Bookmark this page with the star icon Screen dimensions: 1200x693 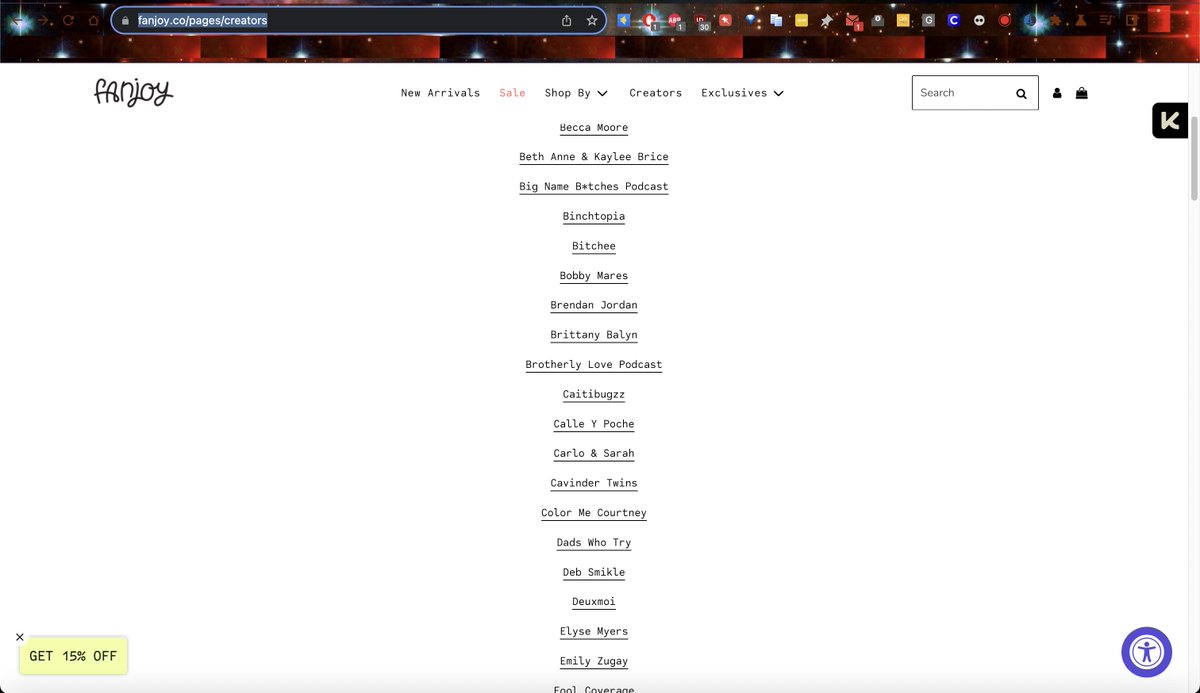[592, 20]
